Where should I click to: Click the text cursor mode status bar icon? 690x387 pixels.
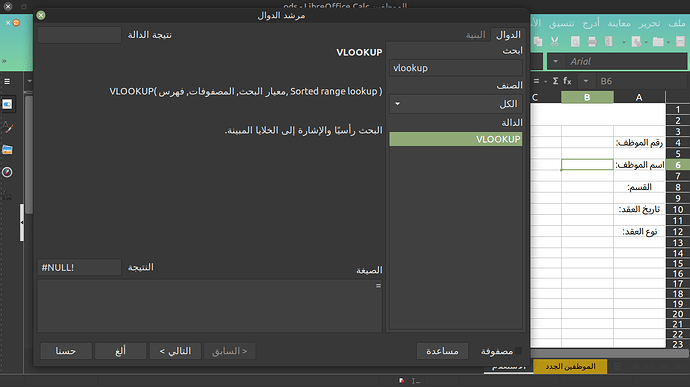(415, 381)
